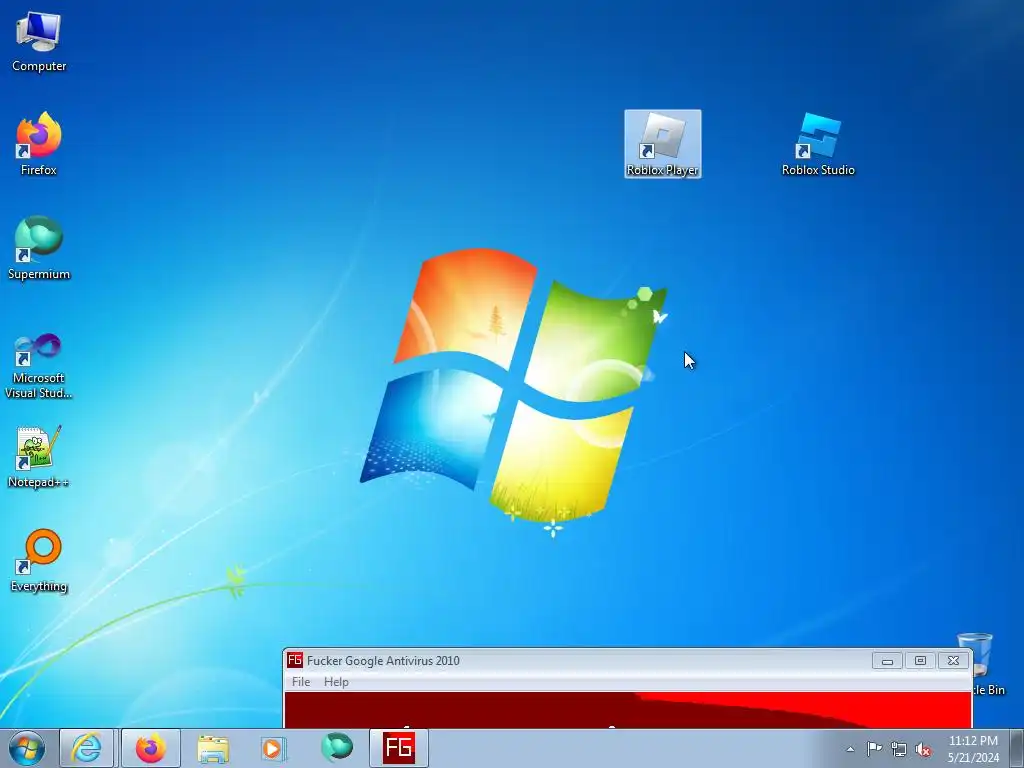Select the Roblox Studio shortcut
Viewport: 1024px width, 768px height.
click(x=818, y=144)
